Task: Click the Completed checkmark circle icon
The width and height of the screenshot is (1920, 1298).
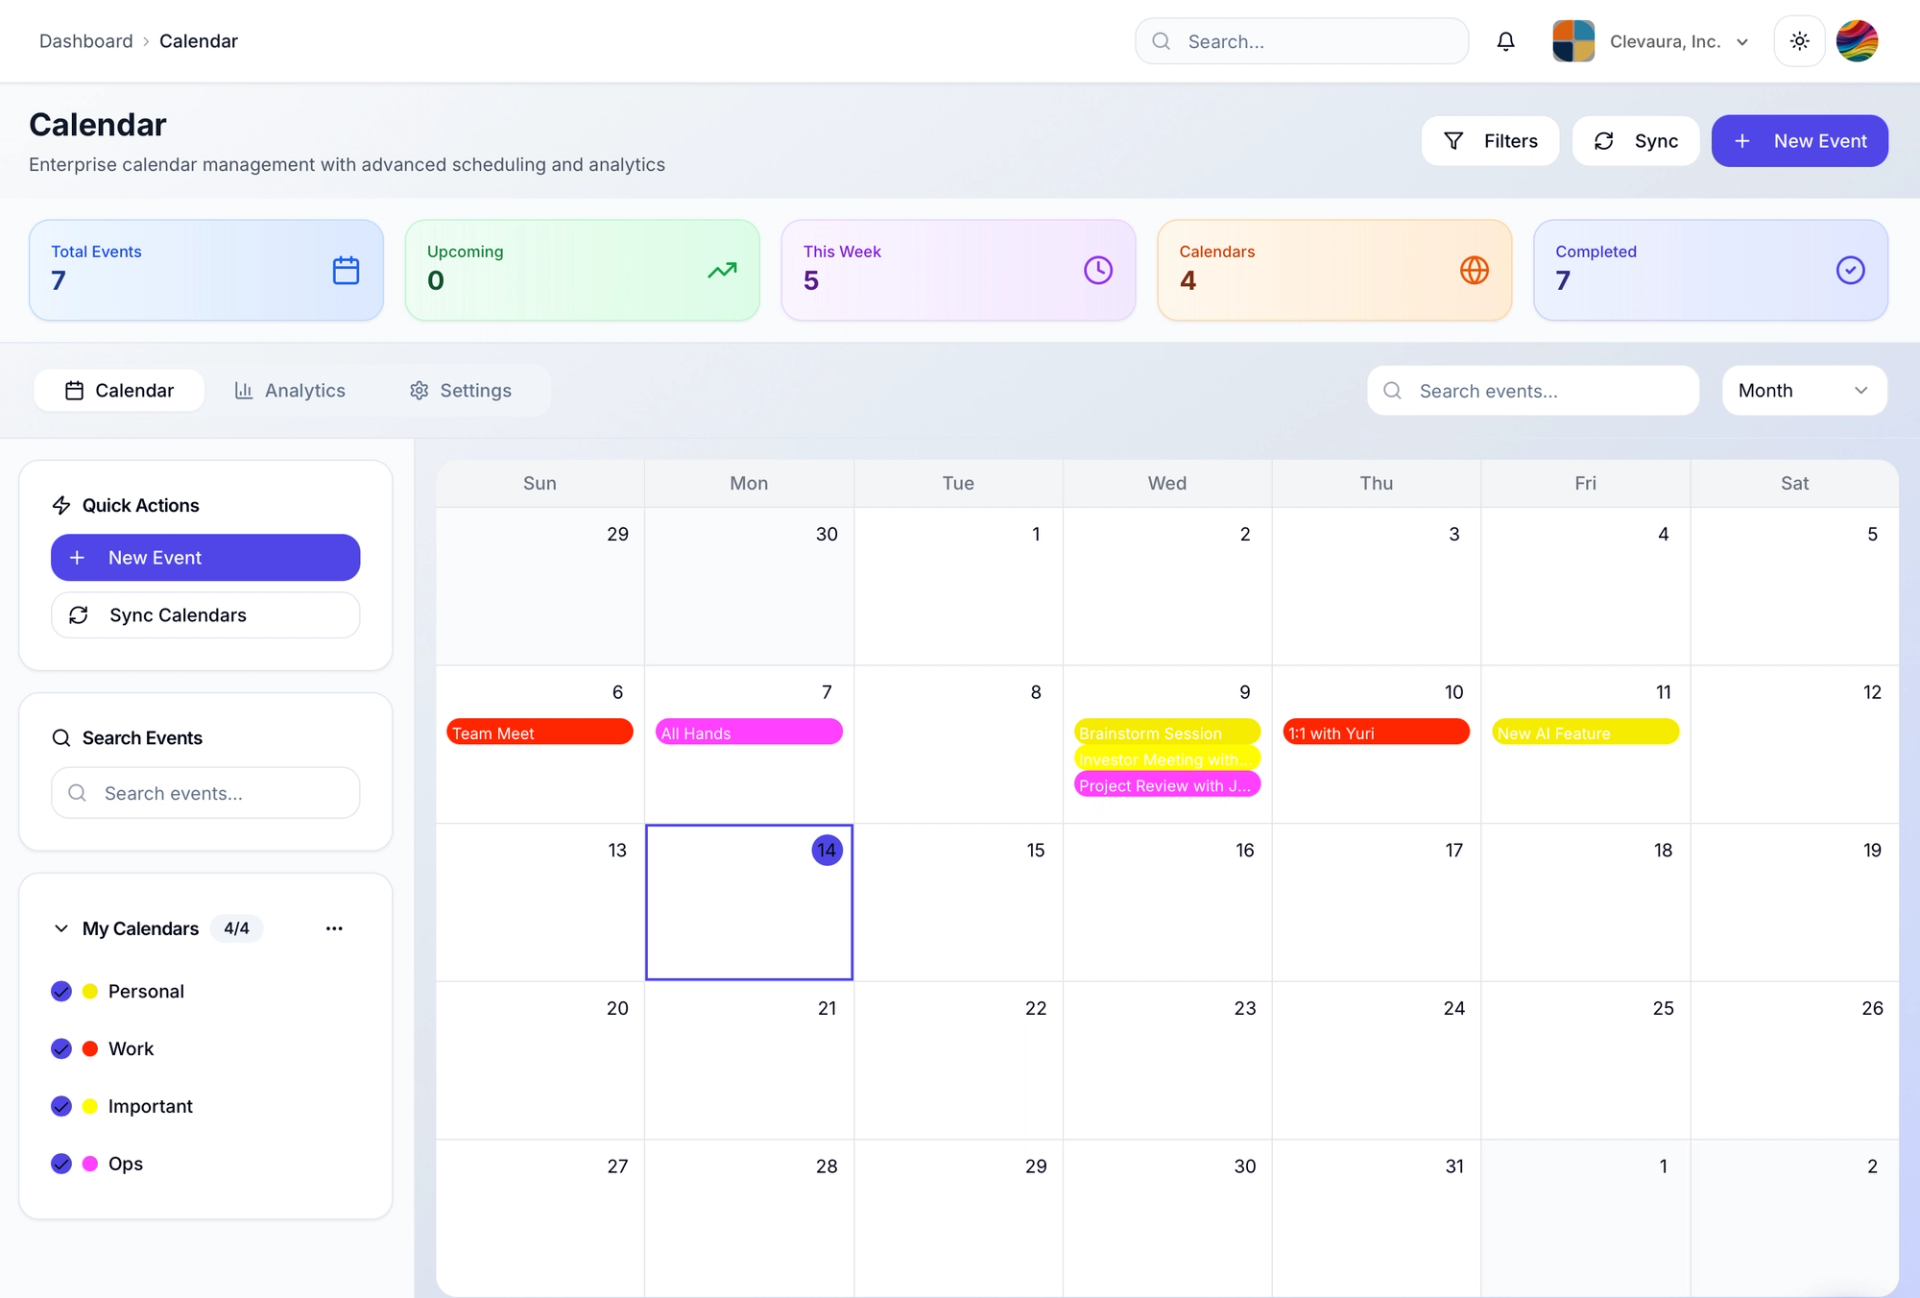Action: 1850,270
